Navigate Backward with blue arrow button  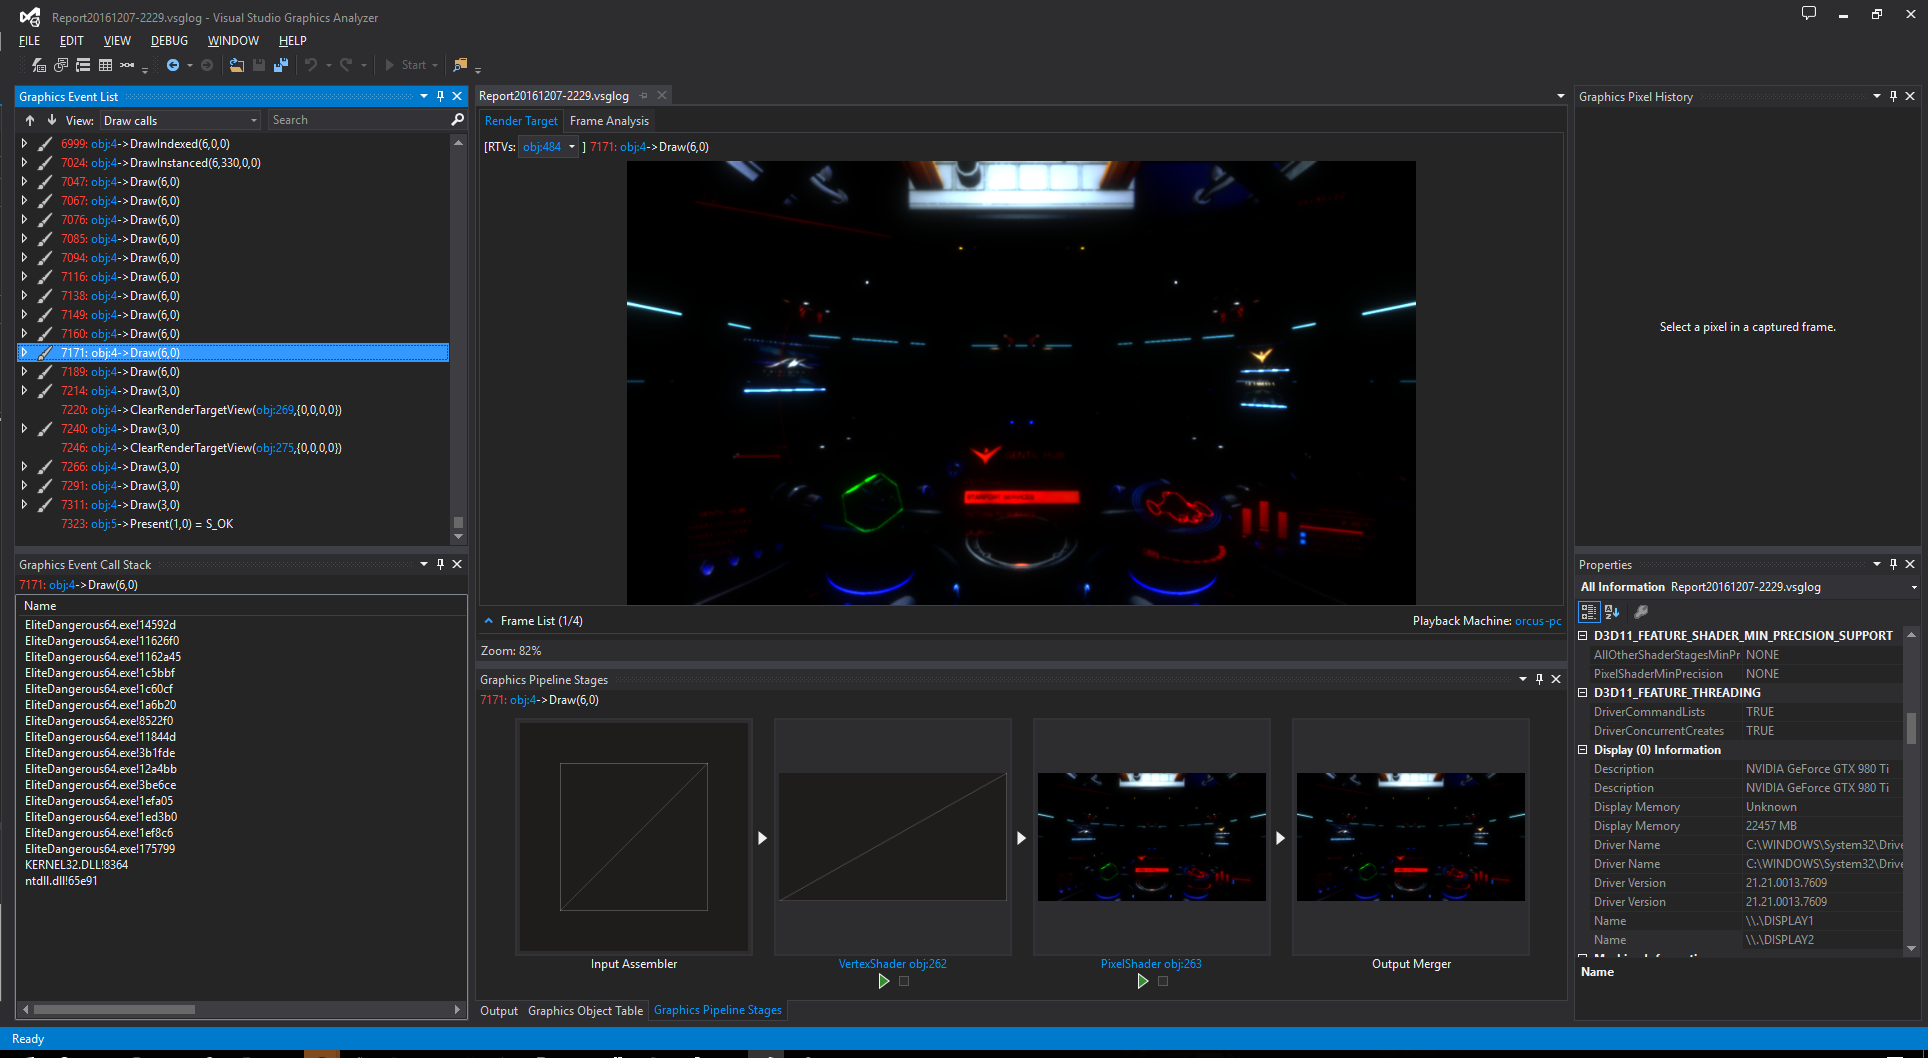coord(173,65)
